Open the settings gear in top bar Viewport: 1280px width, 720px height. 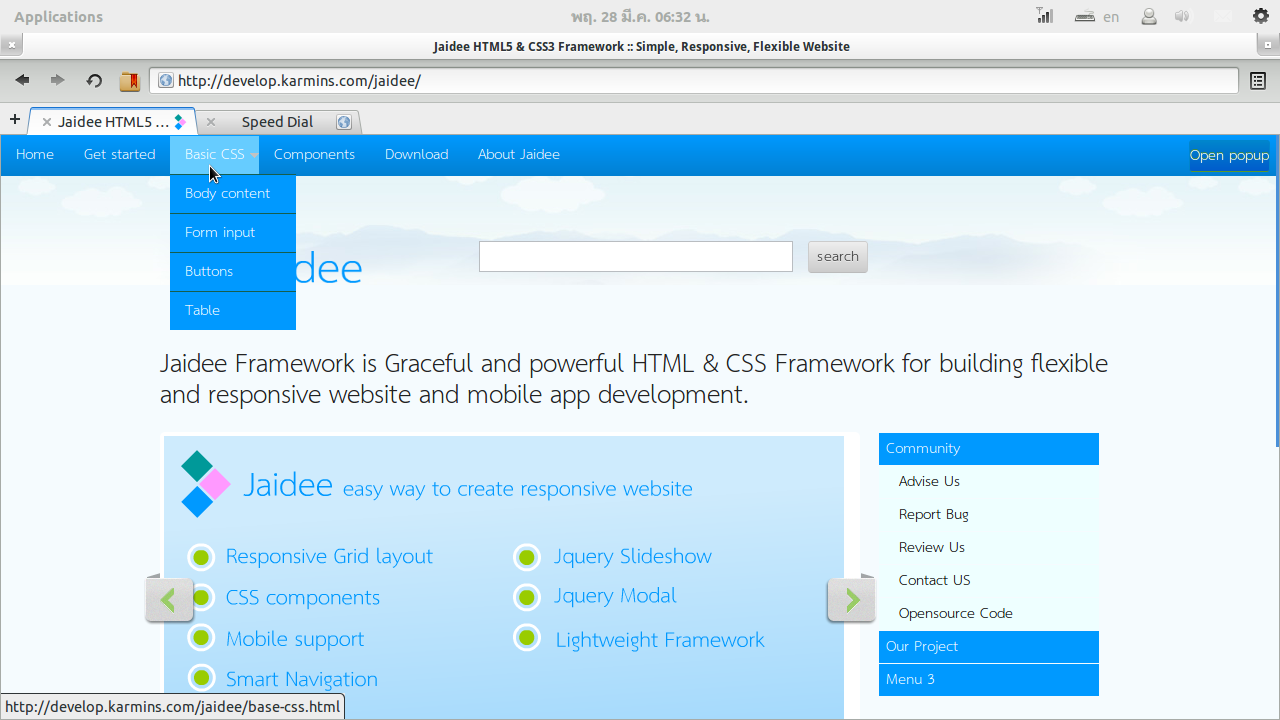(1259, 16)
